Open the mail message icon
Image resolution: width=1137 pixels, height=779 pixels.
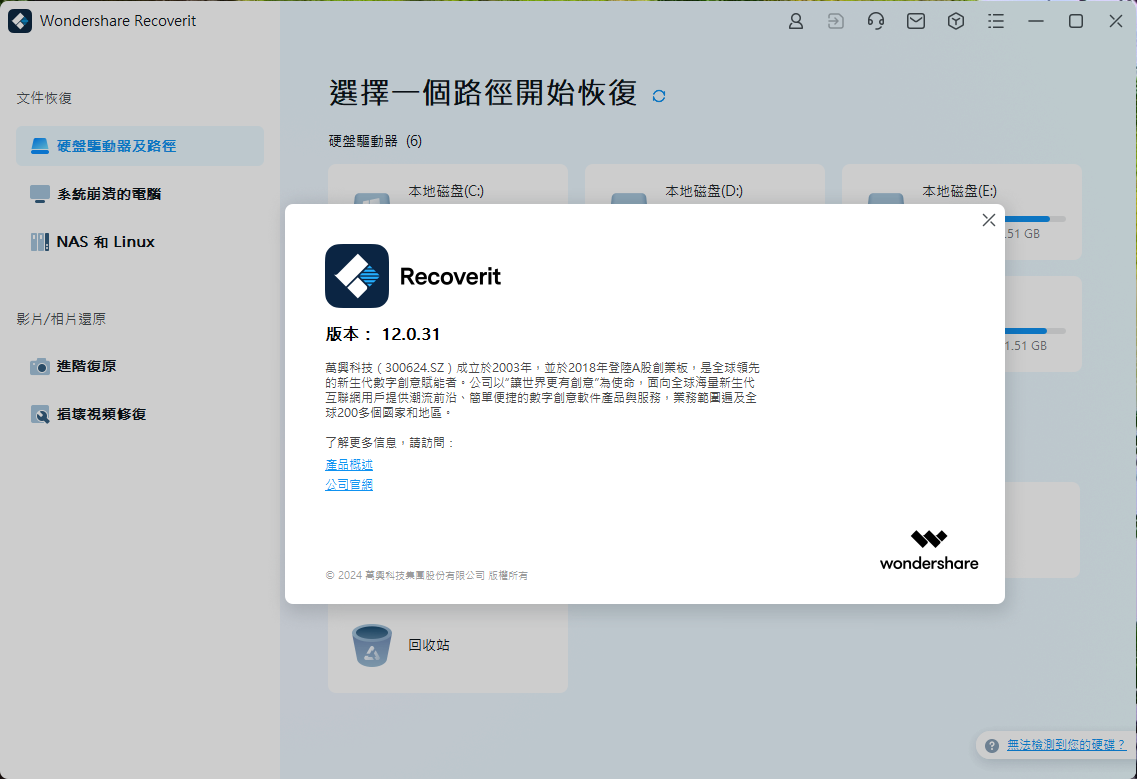(916, 21)
